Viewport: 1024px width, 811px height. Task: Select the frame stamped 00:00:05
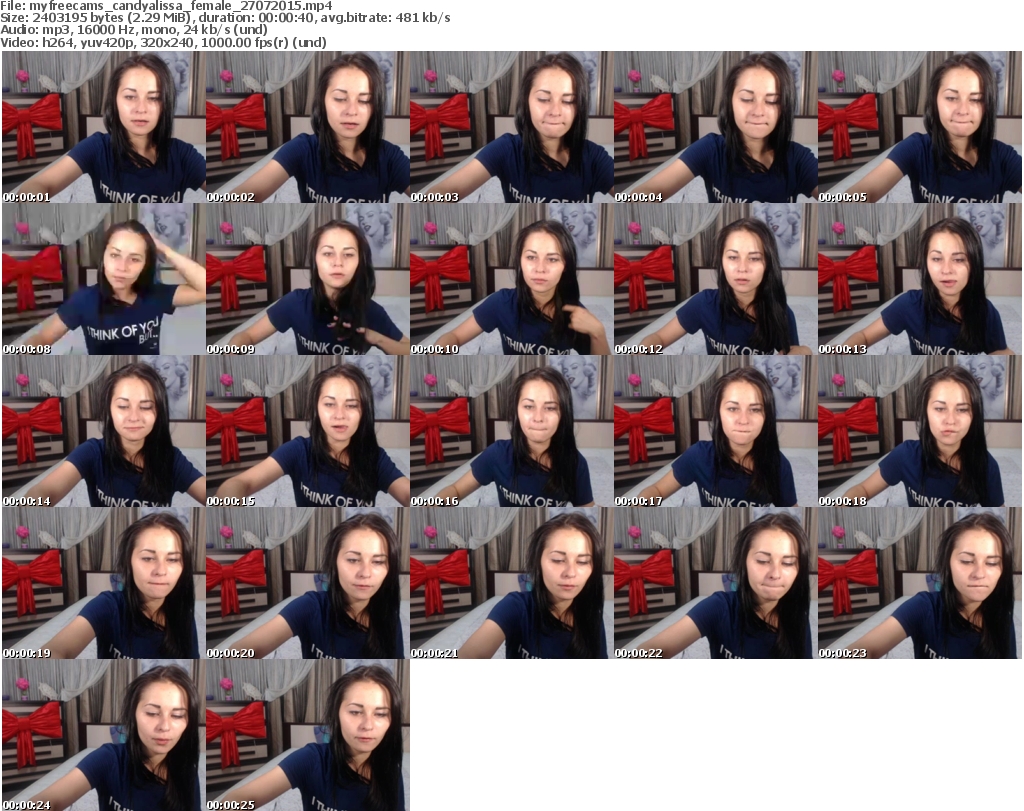920,127
